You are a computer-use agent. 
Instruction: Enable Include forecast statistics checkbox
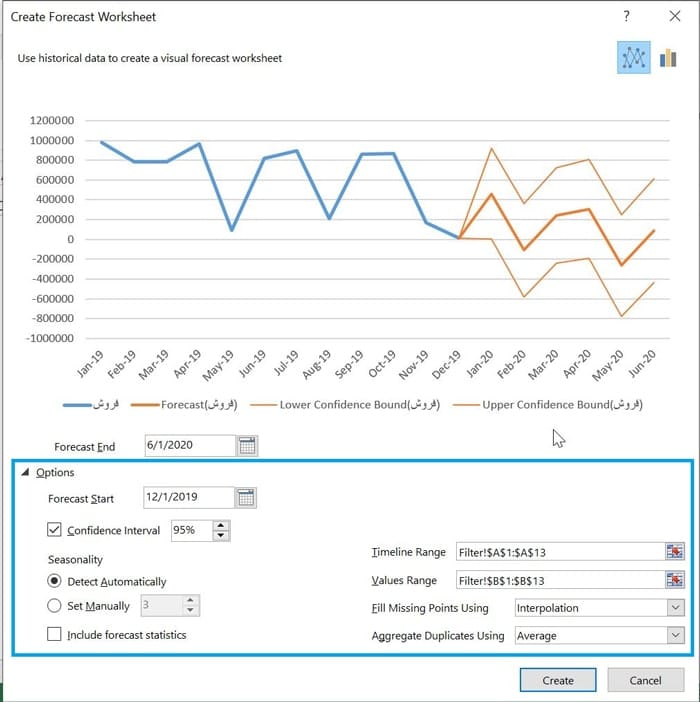(x=54, y=634)
